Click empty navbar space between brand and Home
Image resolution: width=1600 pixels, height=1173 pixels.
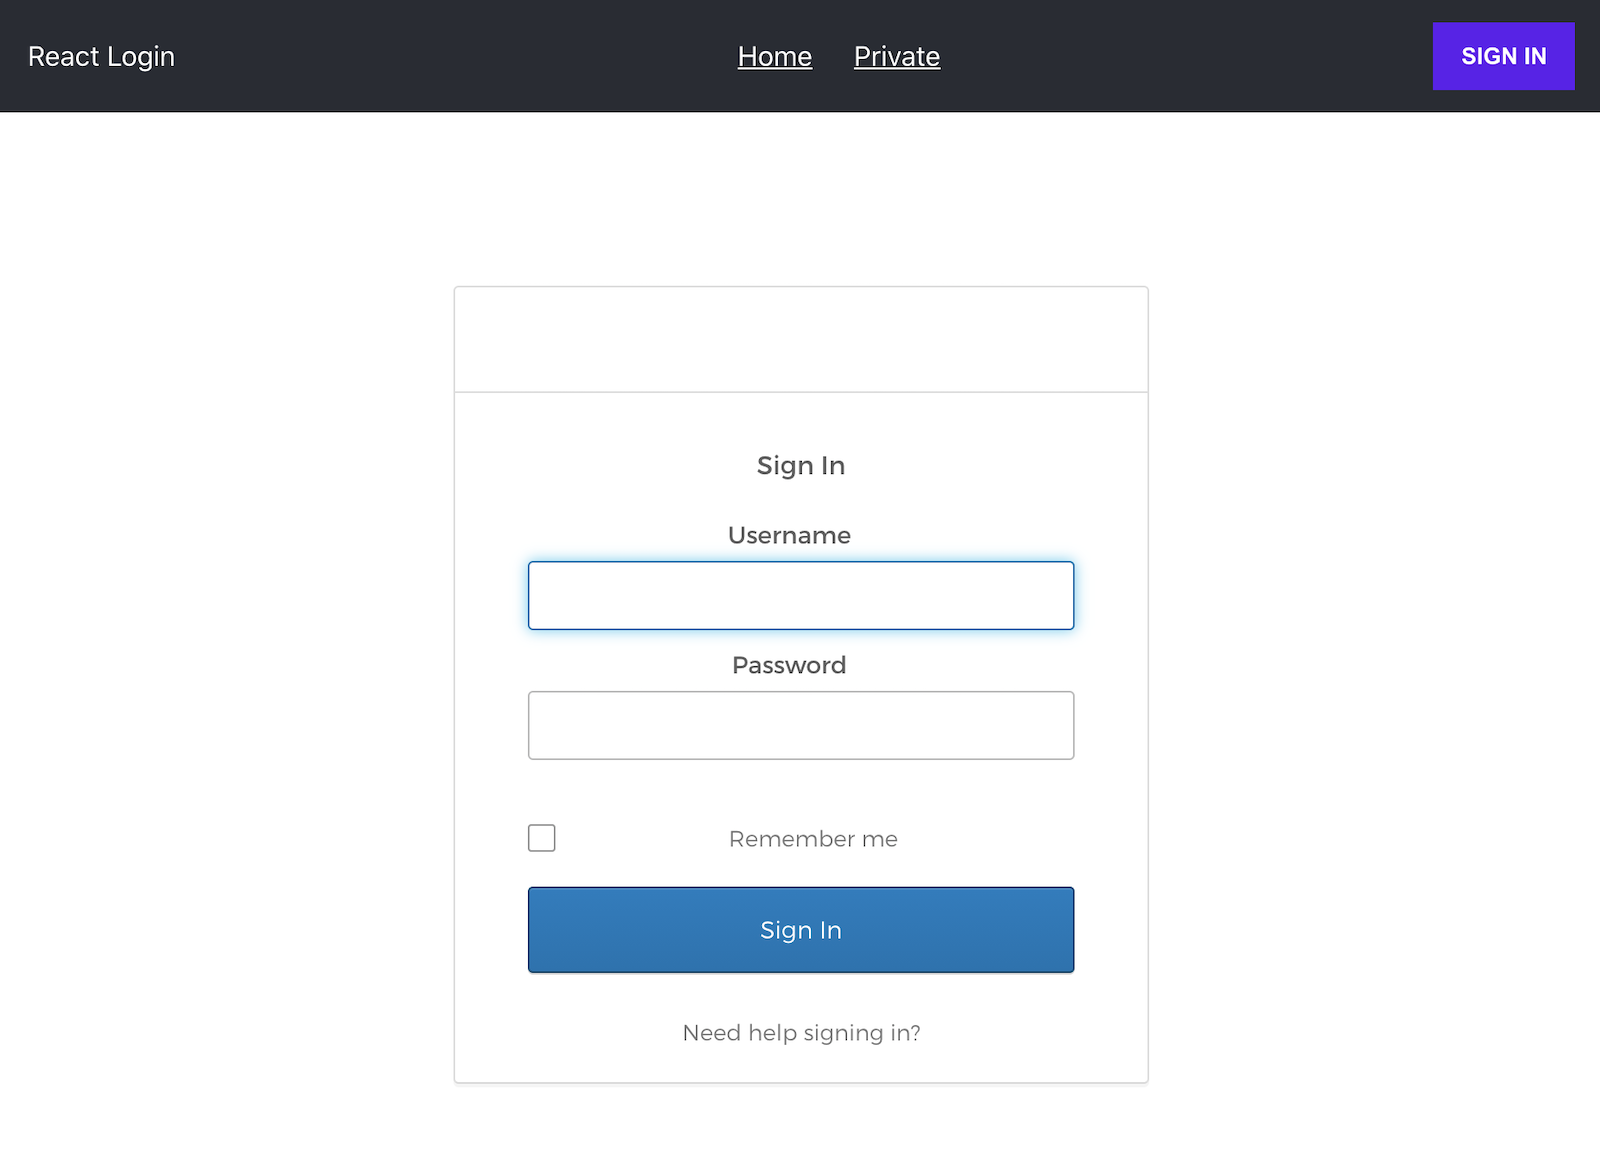tap(450, 57)
